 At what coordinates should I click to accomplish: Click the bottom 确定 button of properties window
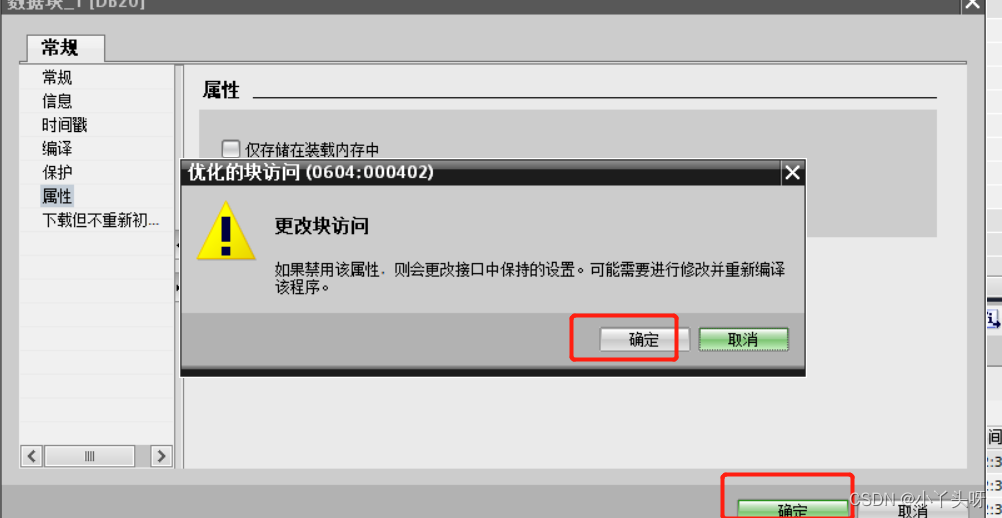click(x=792, y=509)
